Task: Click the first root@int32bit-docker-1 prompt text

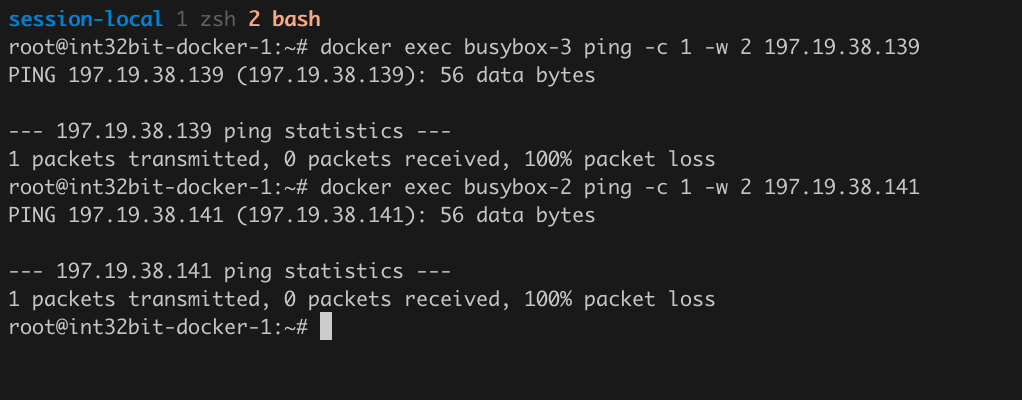Action: 158,48
